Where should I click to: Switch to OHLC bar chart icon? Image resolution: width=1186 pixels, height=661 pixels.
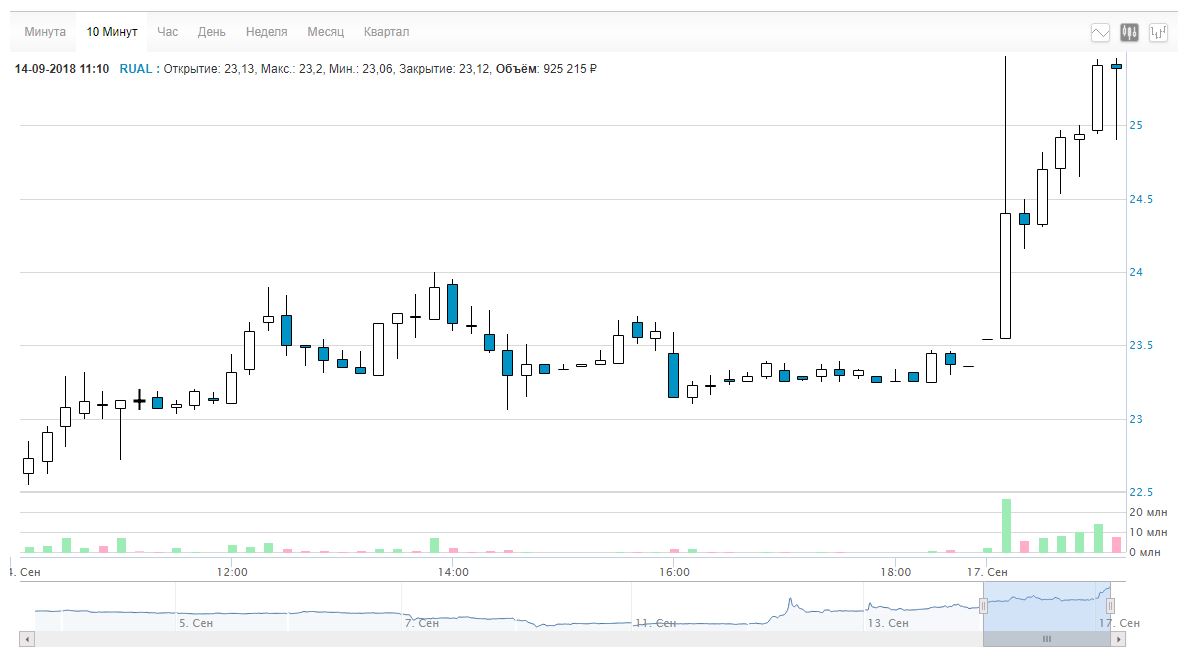1159,33
